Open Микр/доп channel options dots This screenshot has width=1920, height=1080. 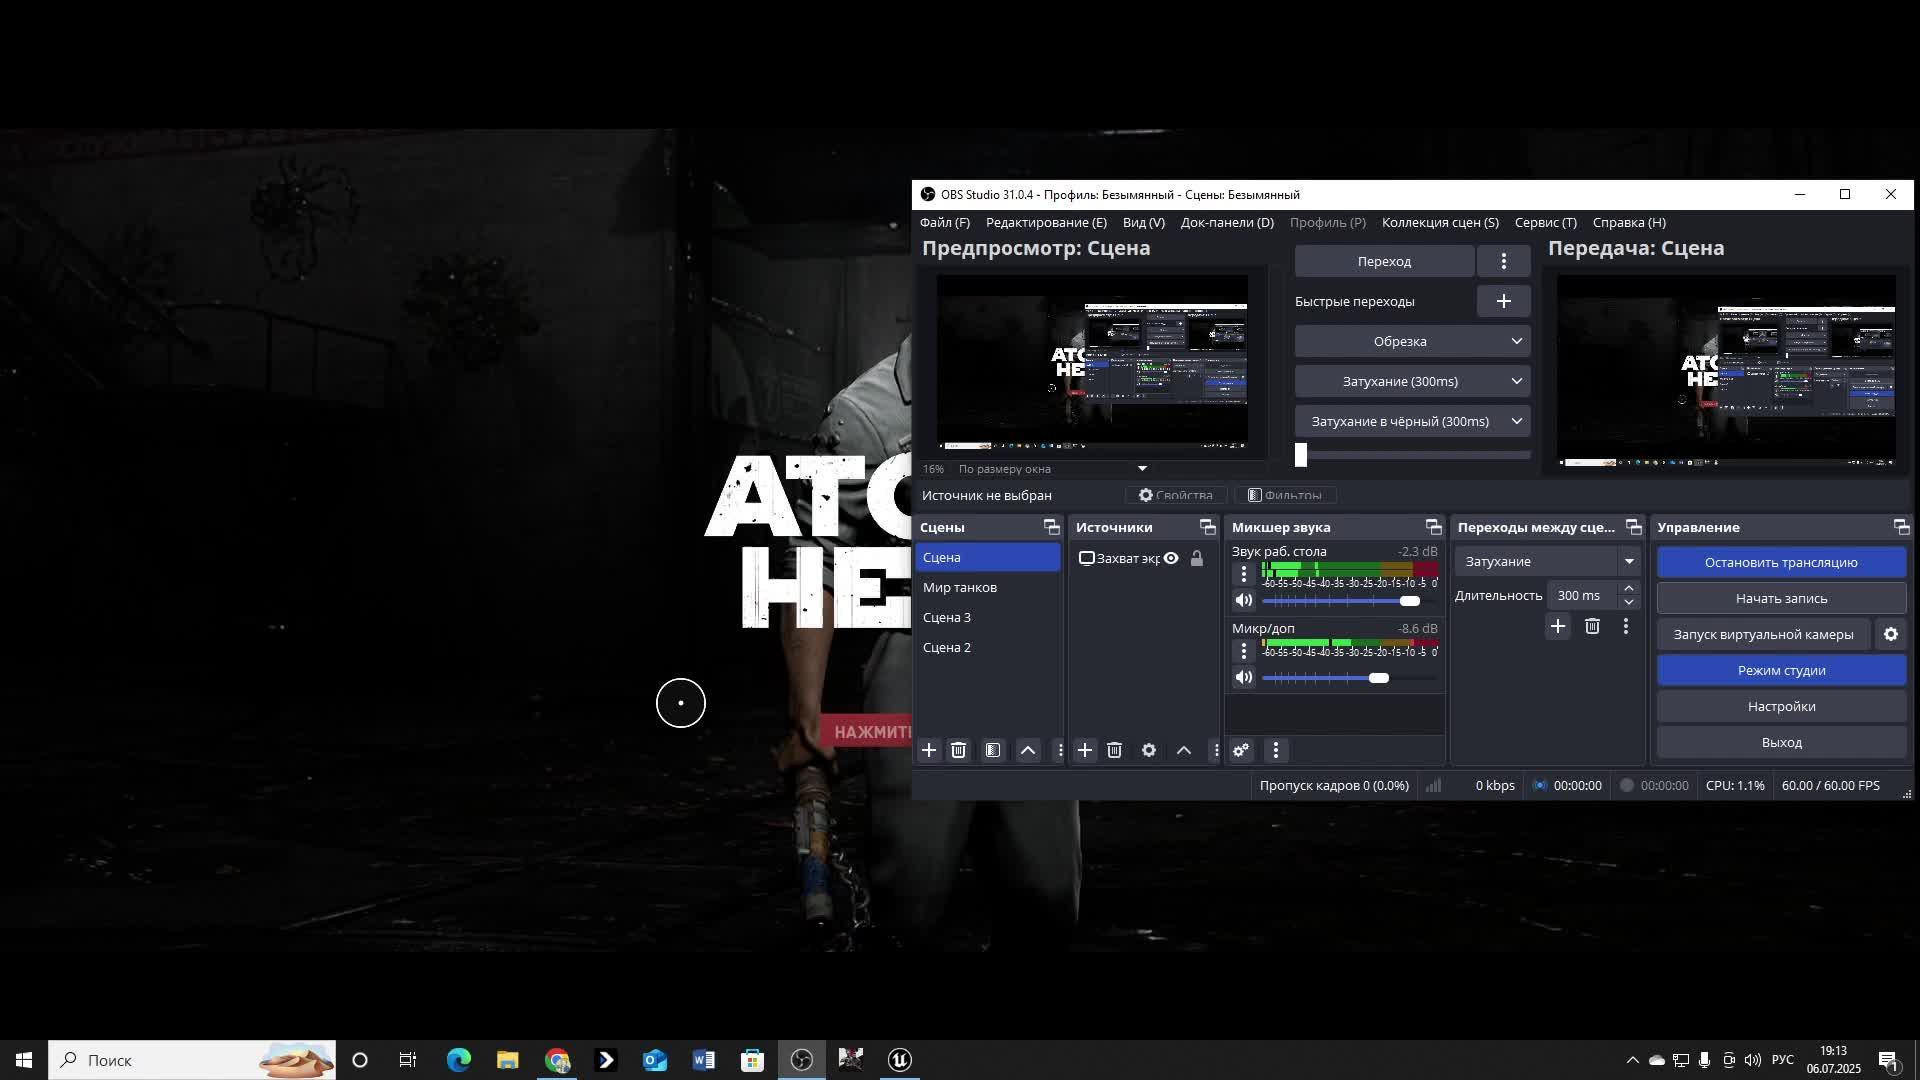pos(1243,651)
